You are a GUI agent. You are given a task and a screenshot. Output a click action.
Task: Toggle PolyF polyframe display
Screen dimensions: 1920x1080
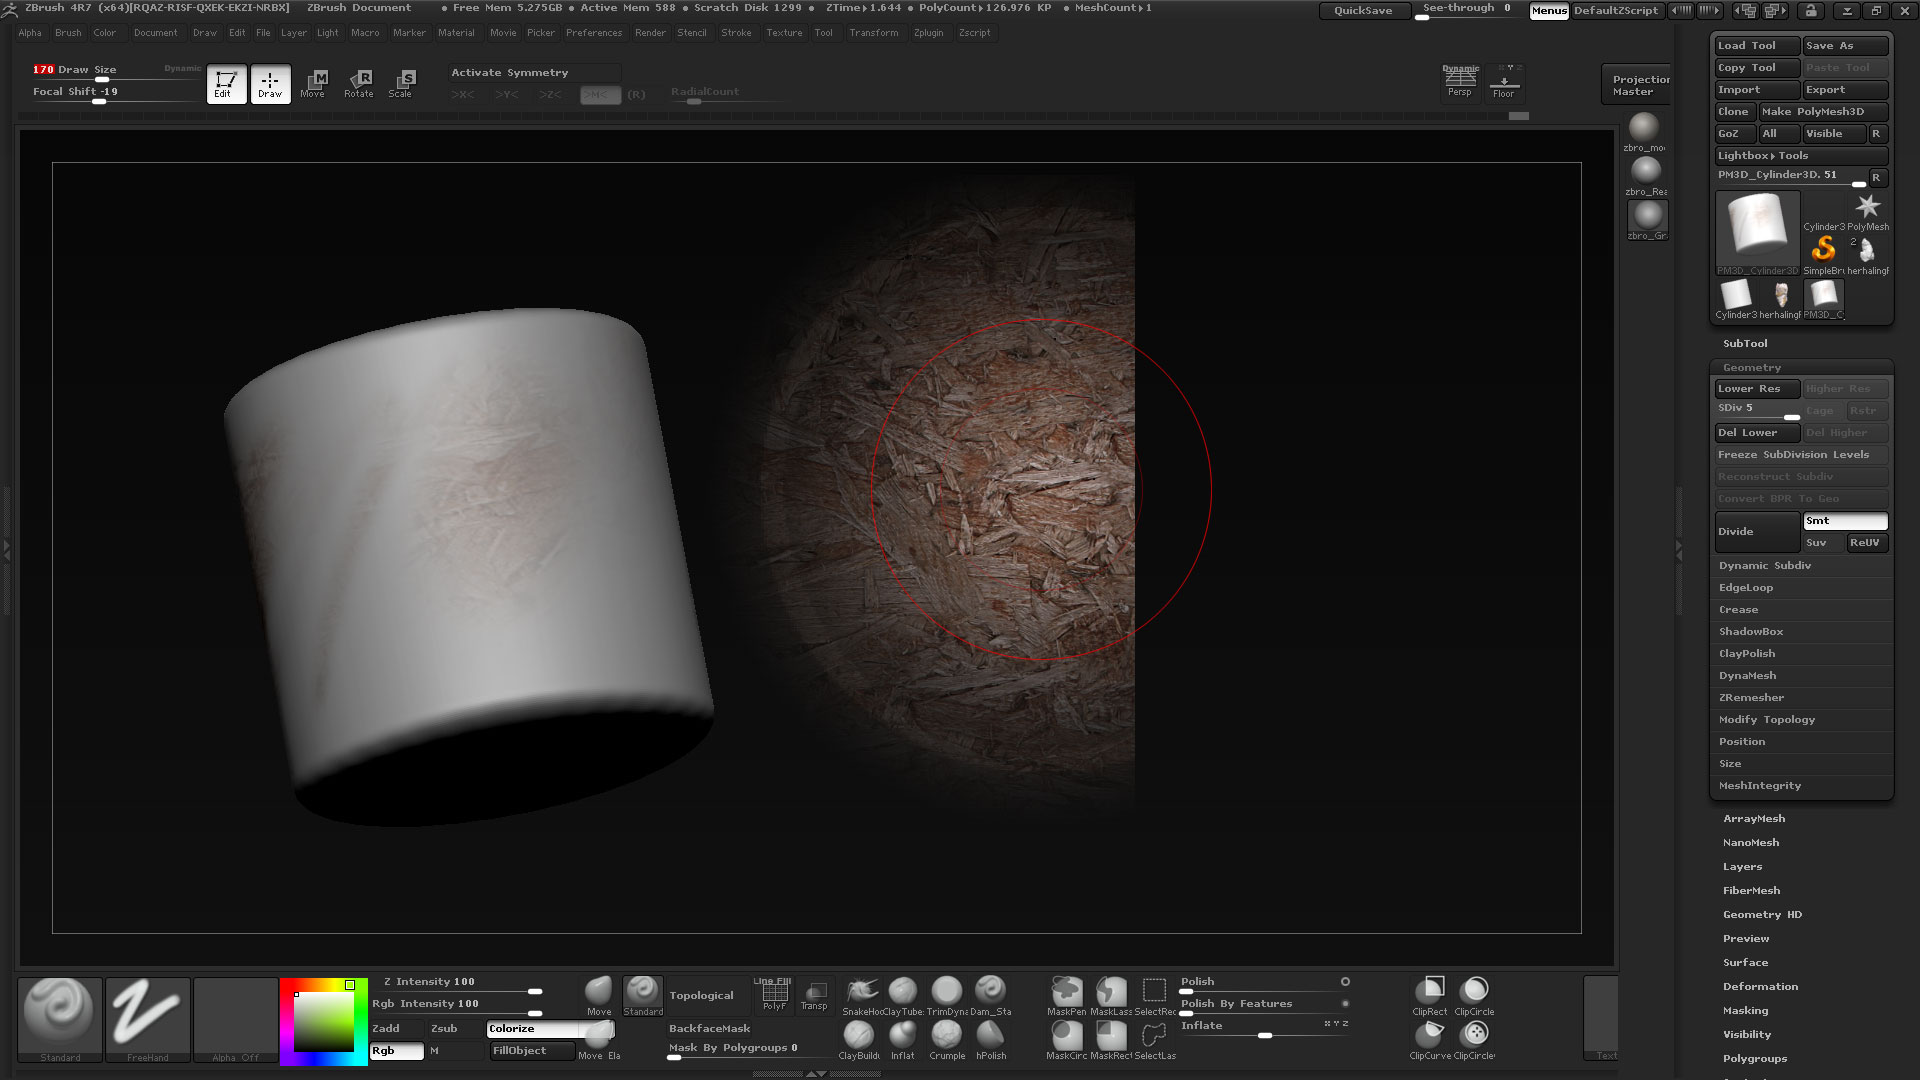(774, 994)
